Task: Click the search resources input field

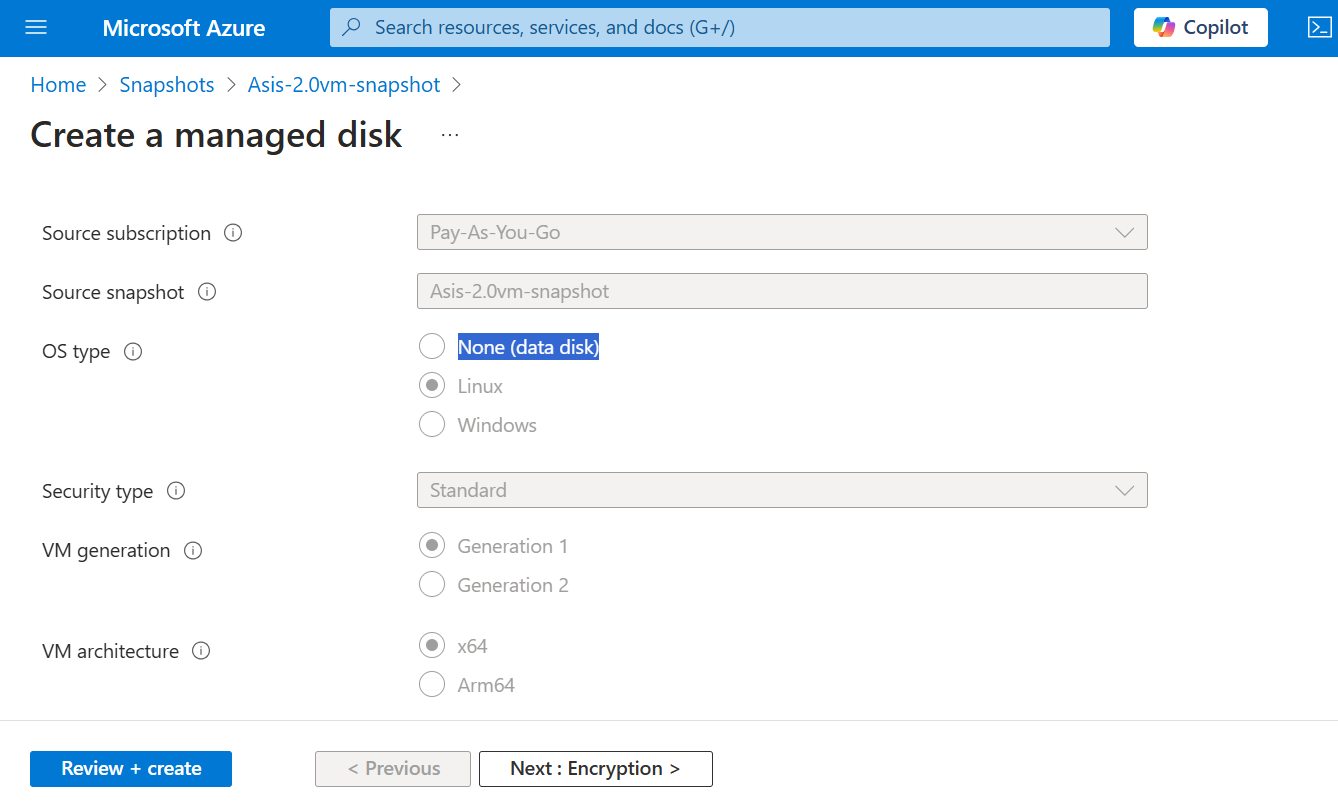Action: click(x=720, y=27)
